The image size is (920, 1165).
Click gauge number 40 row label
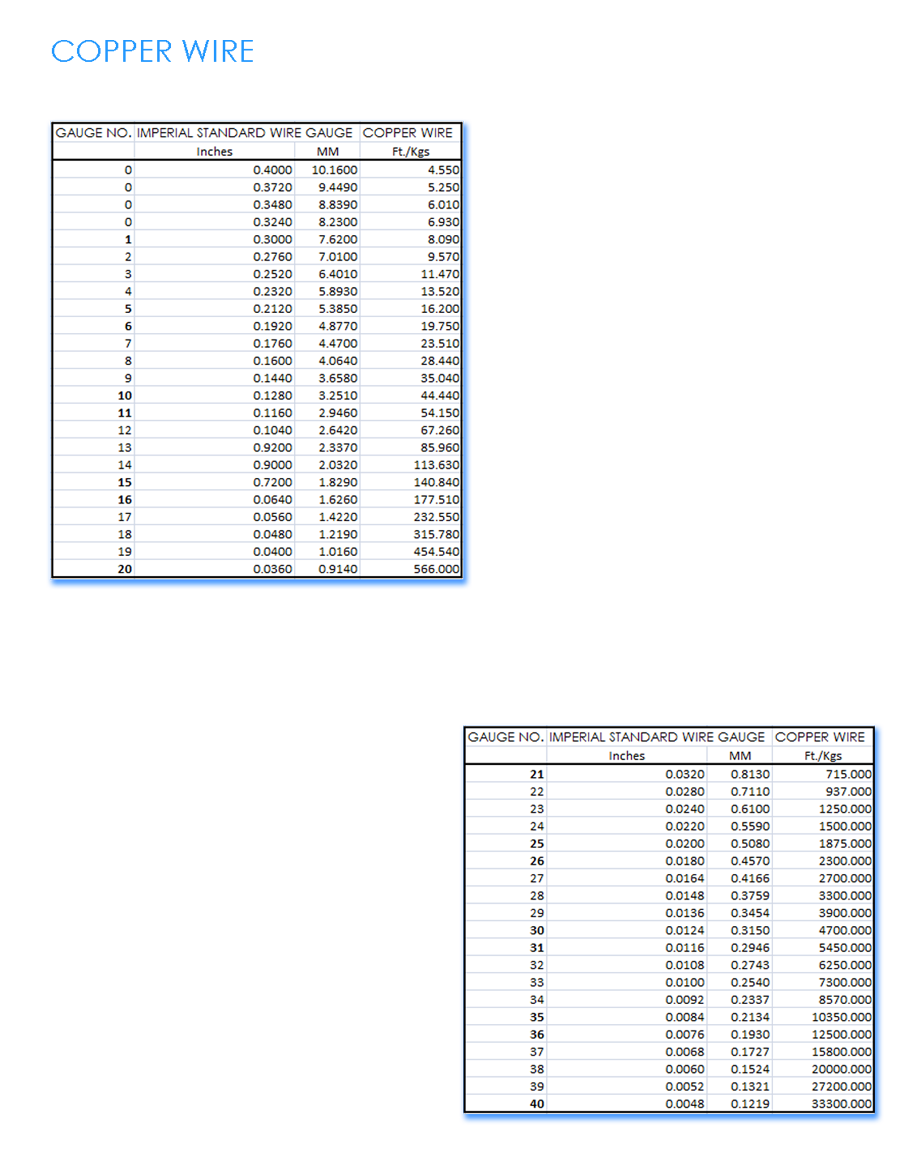click(x=537, y=1104)
